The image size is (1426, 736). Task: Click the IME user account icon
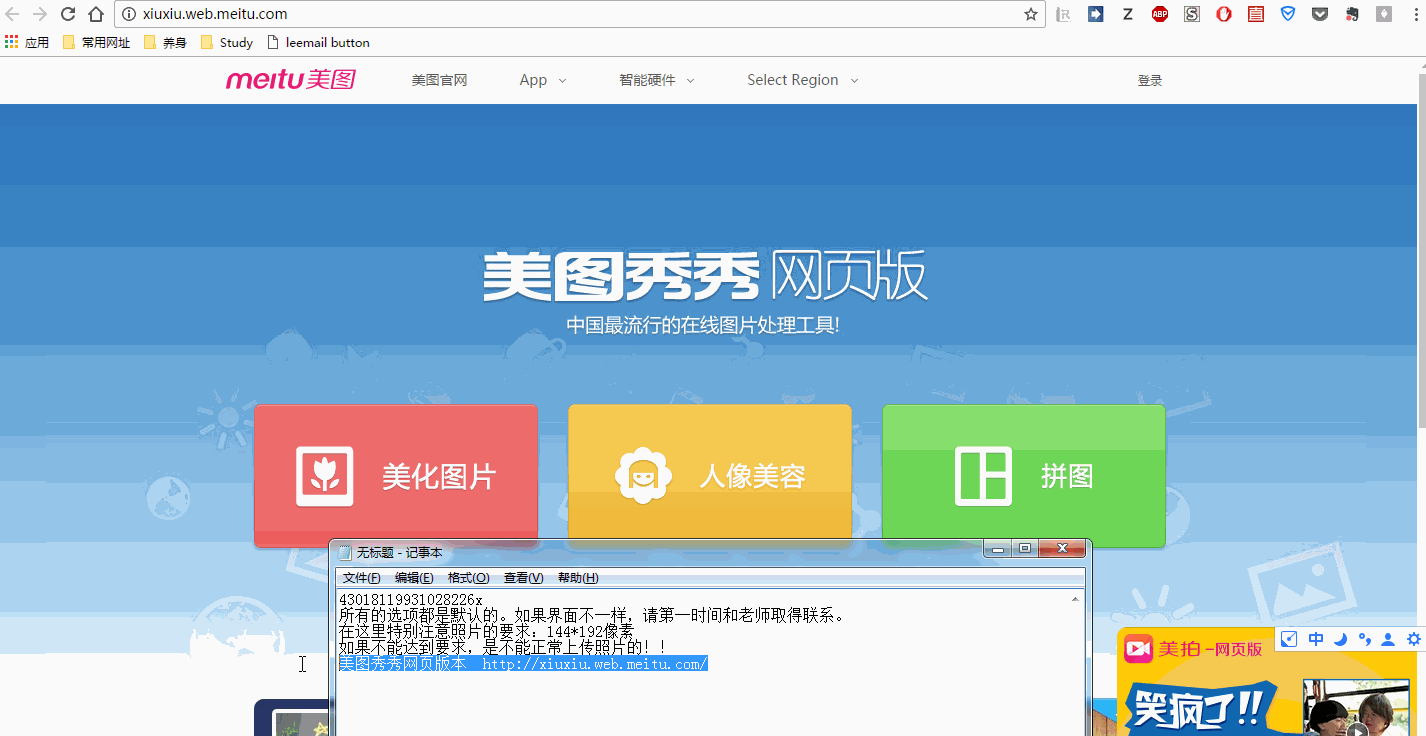click(x=1389, y=639)
